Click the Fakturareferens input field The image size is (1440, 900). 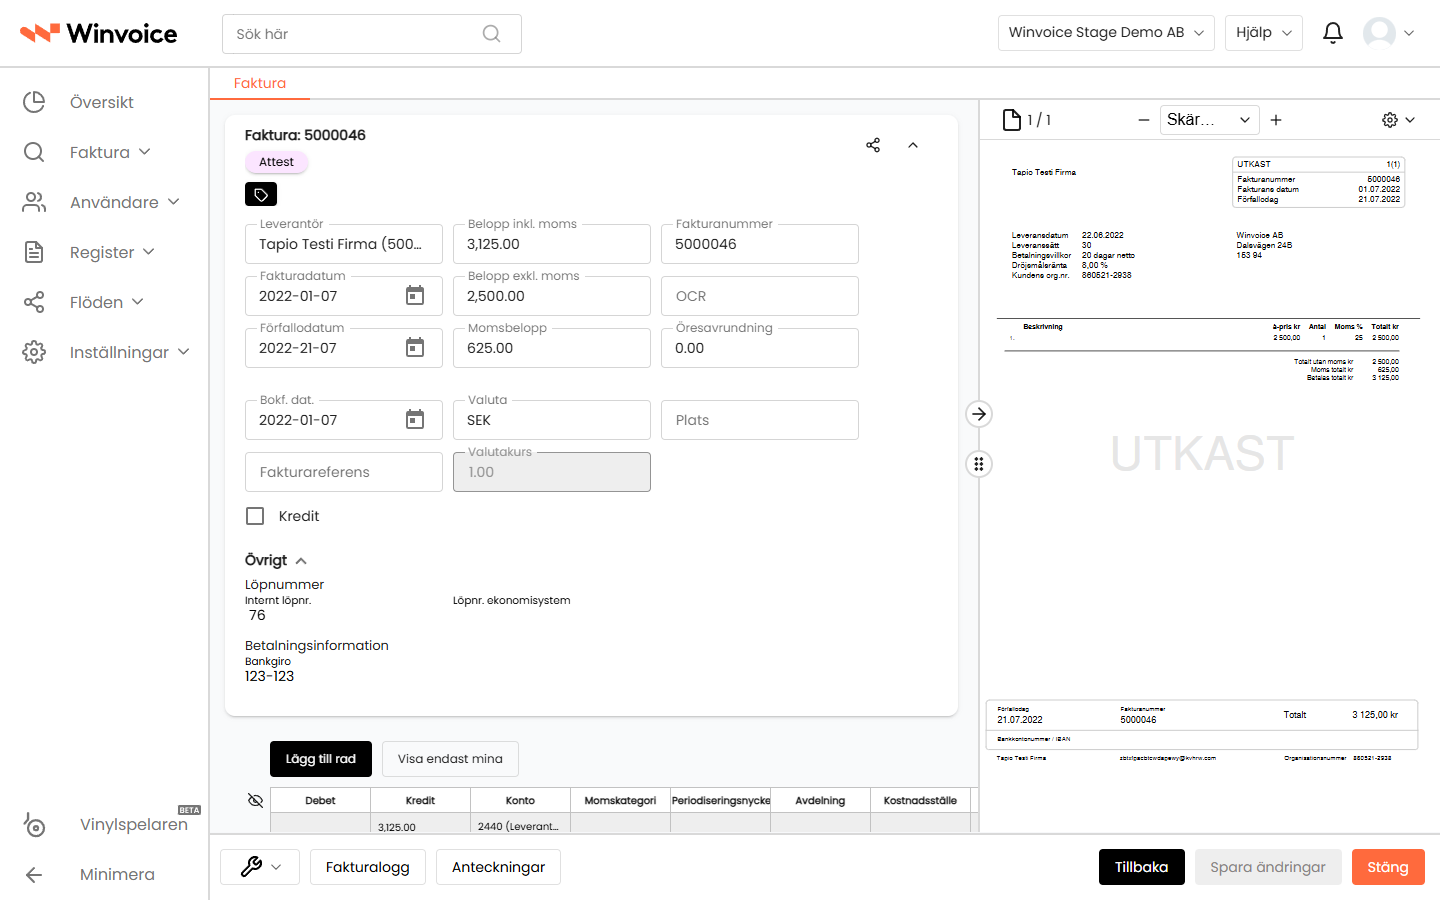tap(344, 472)
